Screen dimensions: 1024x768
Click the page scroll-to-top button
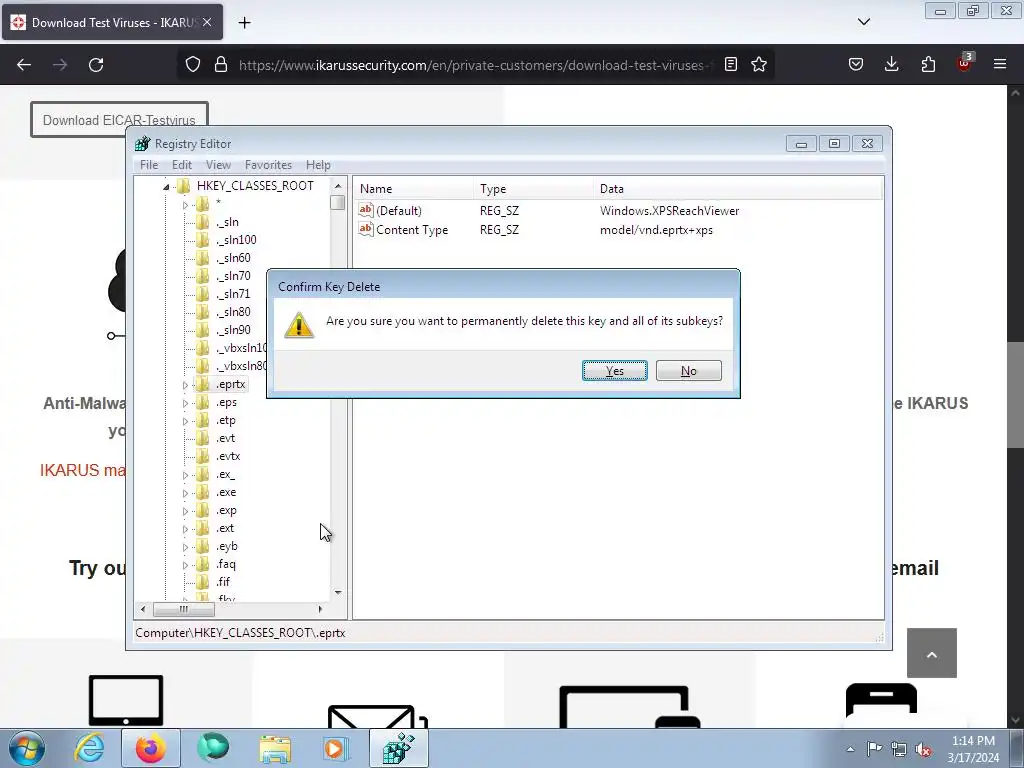(932, 653)
